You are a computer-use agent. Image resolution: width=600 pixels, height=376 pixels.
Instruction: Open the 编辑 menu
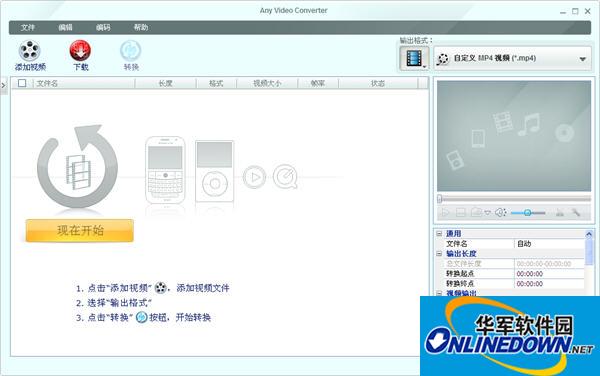click(65, 28)
